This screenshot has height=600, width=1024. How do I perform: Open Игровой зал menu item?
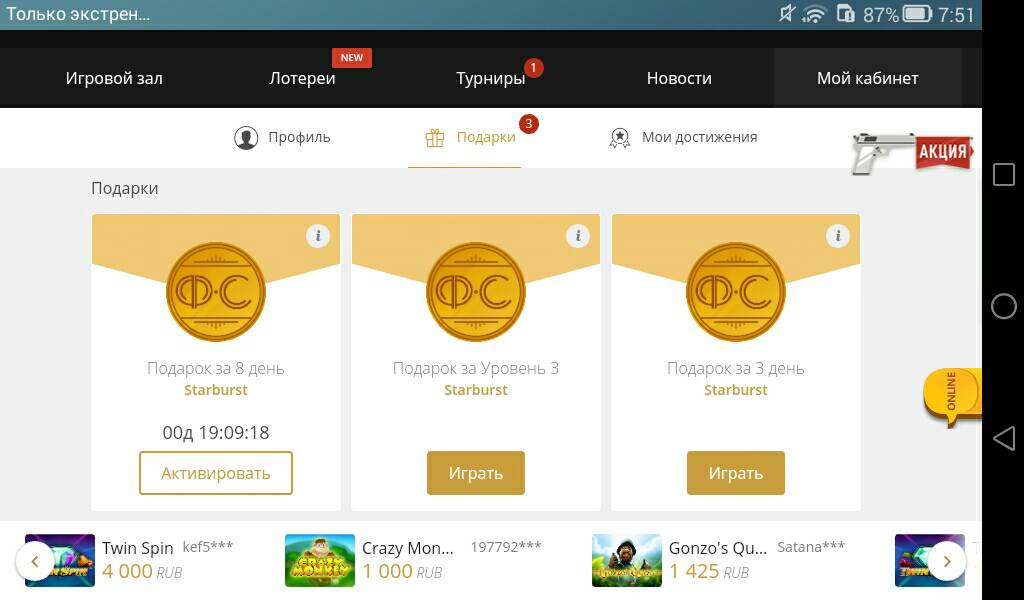click(114, 78)
